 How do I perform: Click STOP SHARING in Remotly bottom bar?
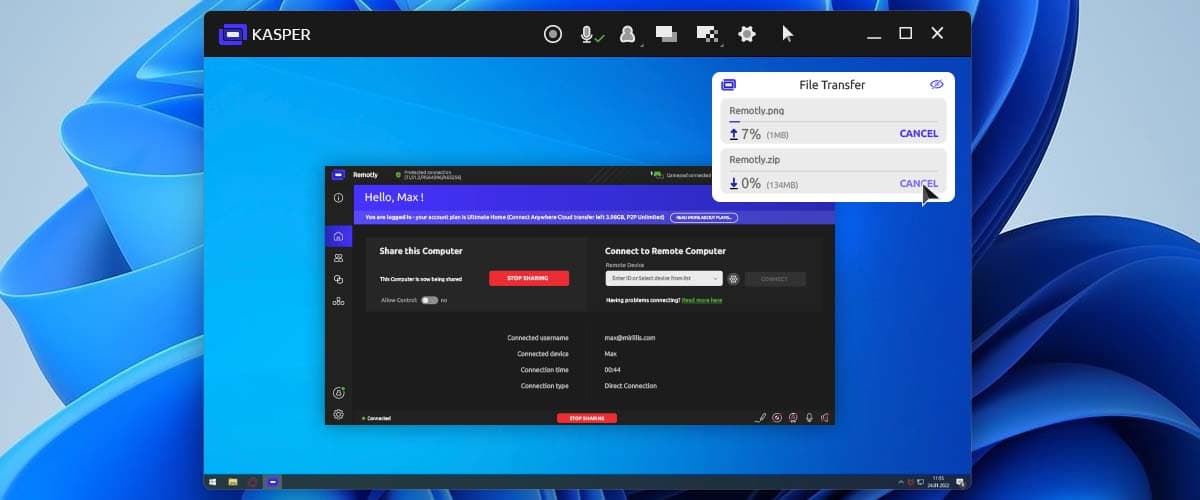[587, 418]
